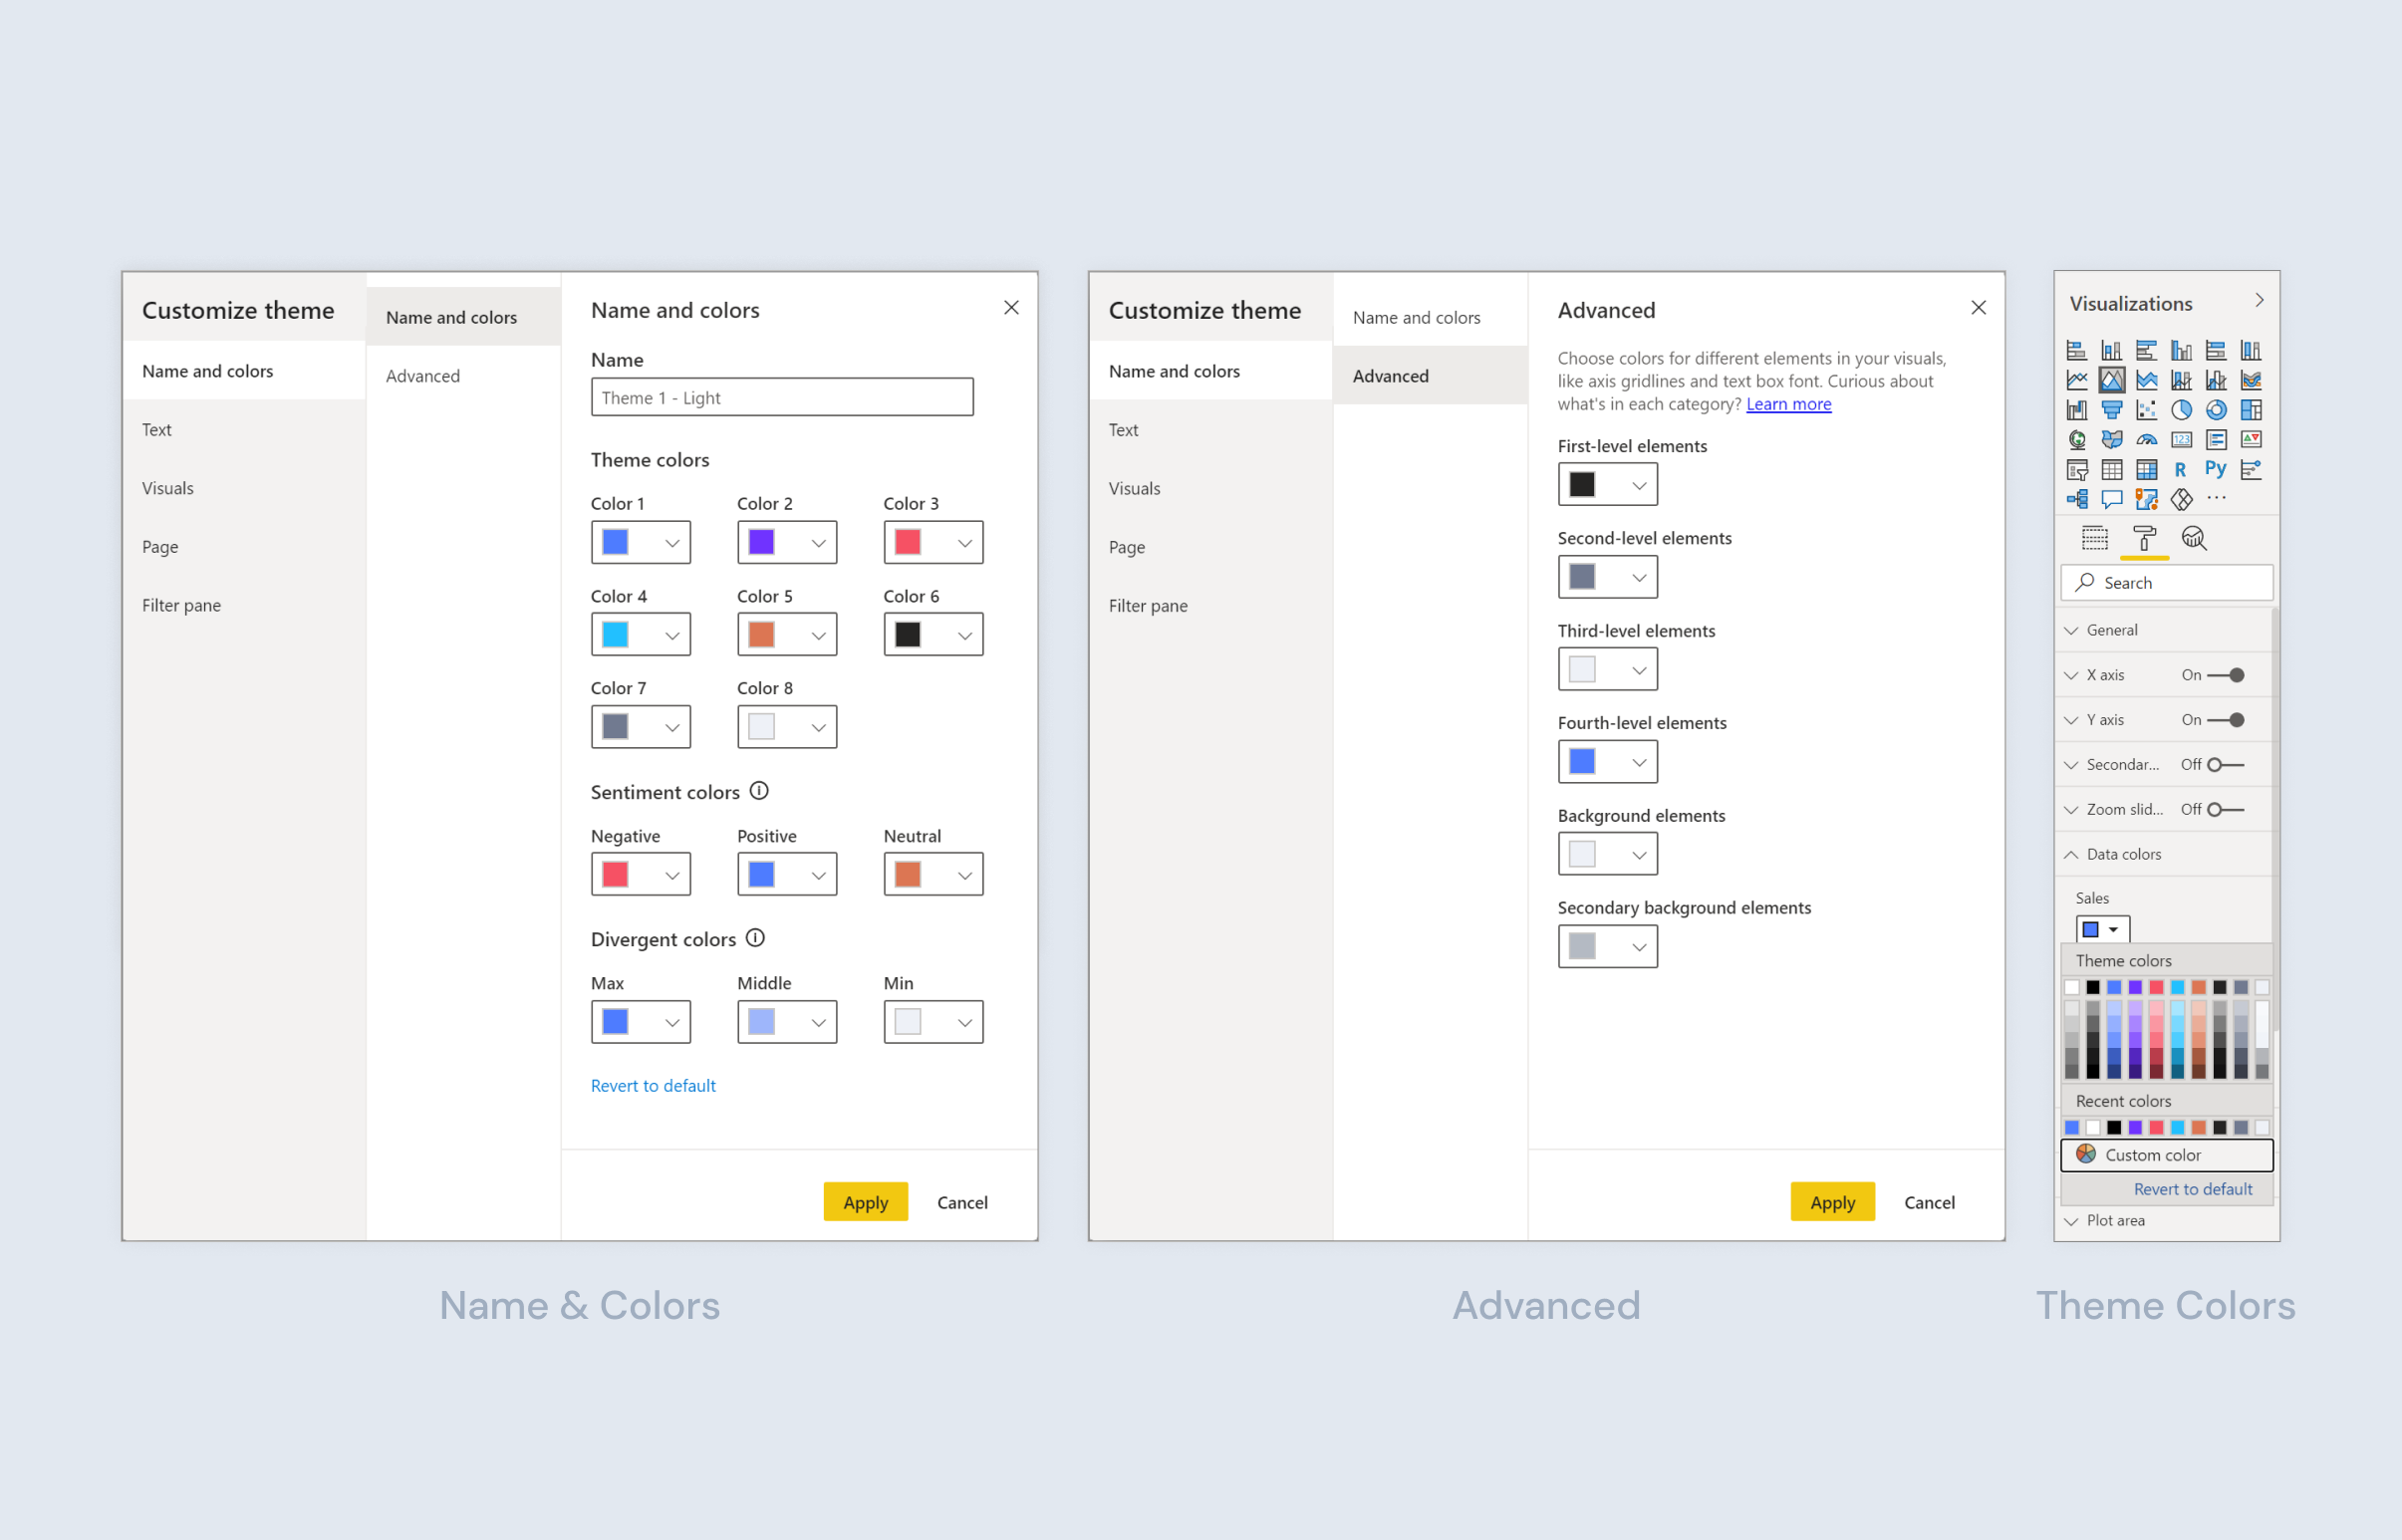Select the R script visual icon

point(2182,470)
